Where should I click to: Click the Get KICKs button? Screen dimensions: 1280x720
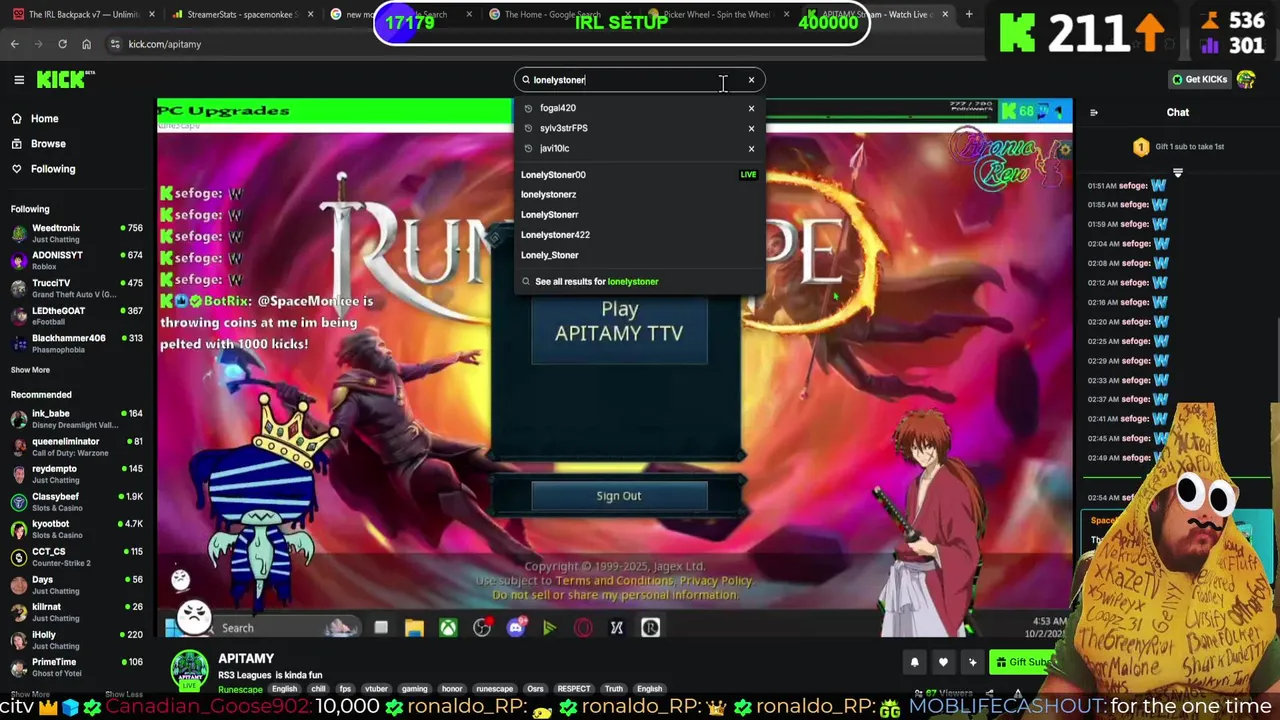[1199, 80]
